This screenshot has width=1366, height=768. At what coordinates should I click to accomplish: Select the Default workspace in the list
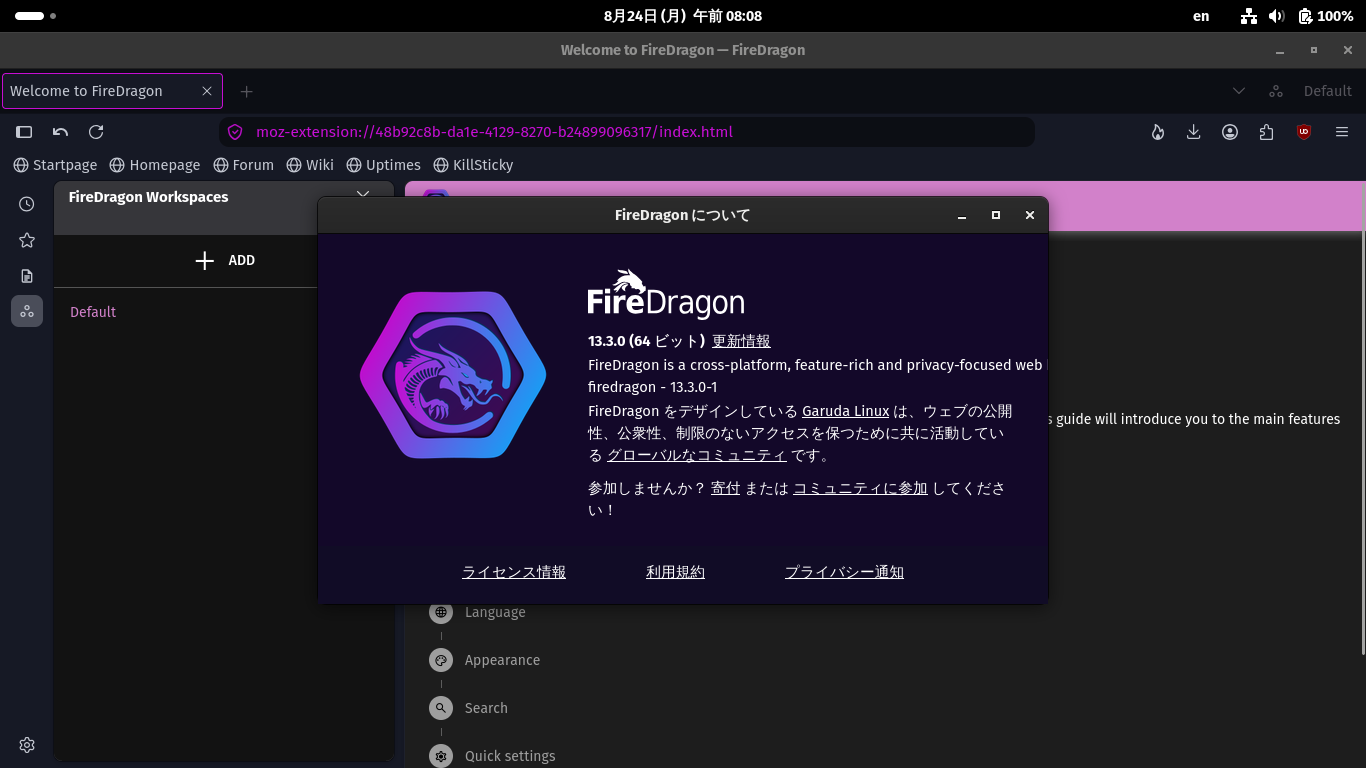(x=93, y=312)
